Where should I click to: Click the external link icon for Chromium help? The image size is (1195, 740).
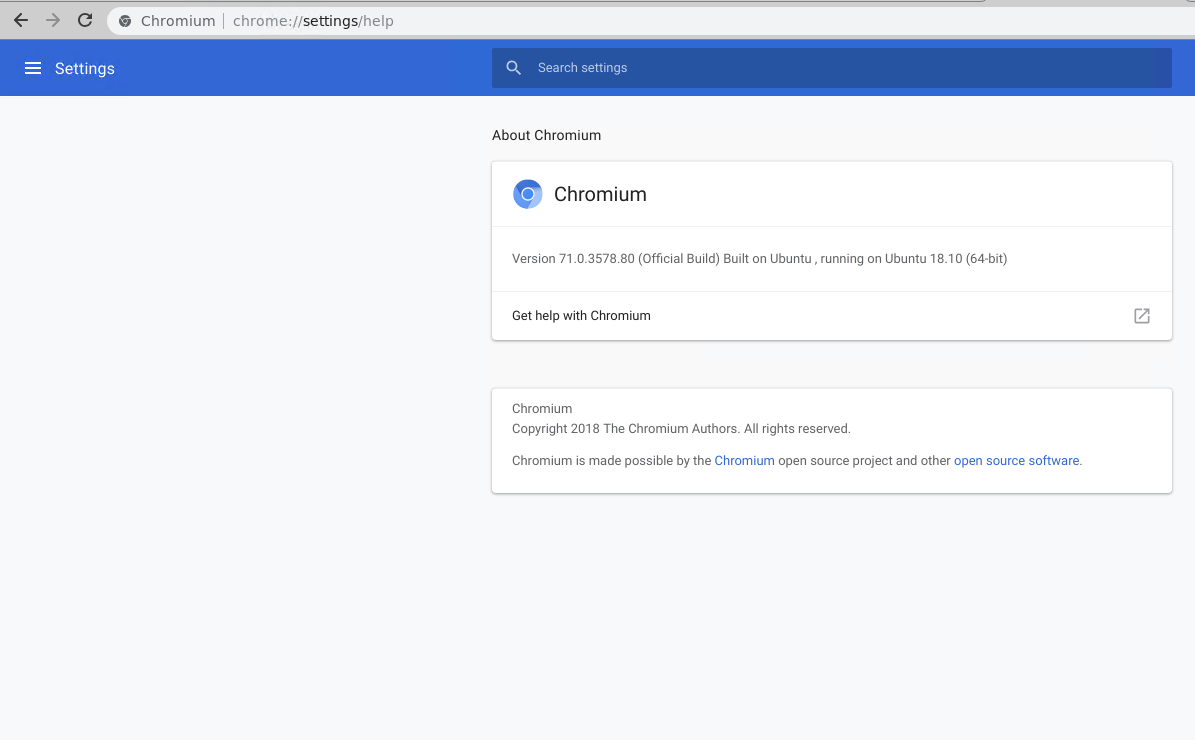click(x=1142, y=316)
